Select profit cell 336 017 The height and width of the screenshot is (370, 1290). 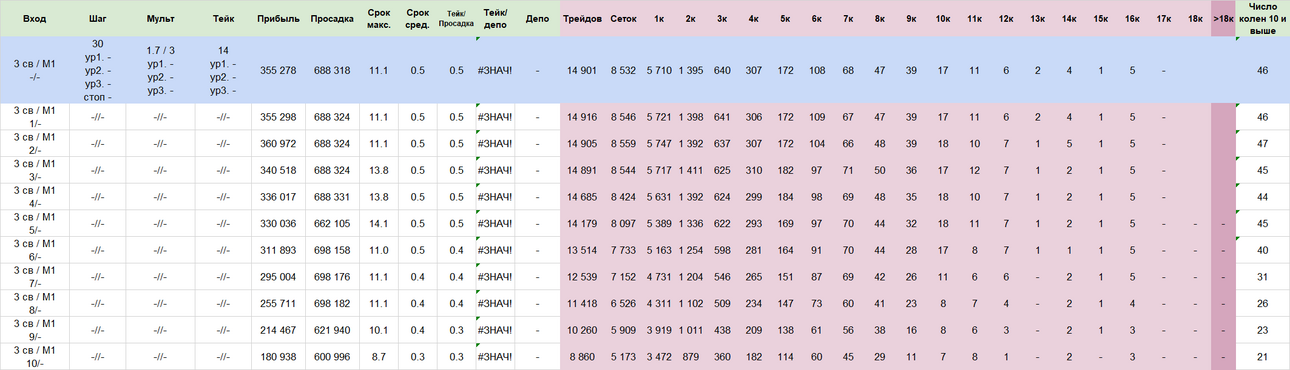click(x=277, y=197)
